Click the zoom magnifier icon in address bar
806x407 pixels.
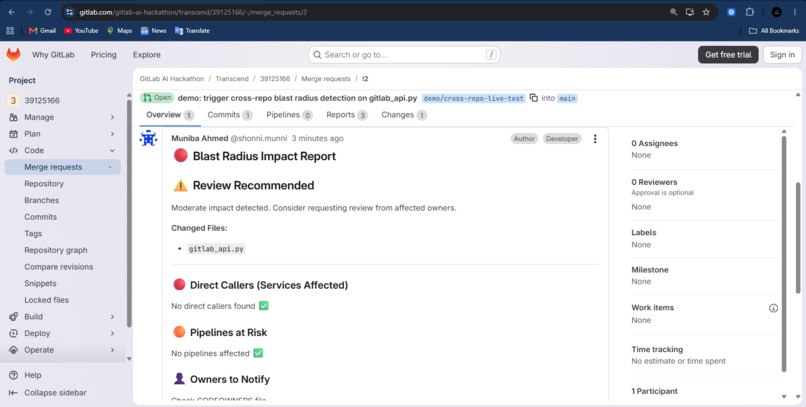[x=673, y=12]
